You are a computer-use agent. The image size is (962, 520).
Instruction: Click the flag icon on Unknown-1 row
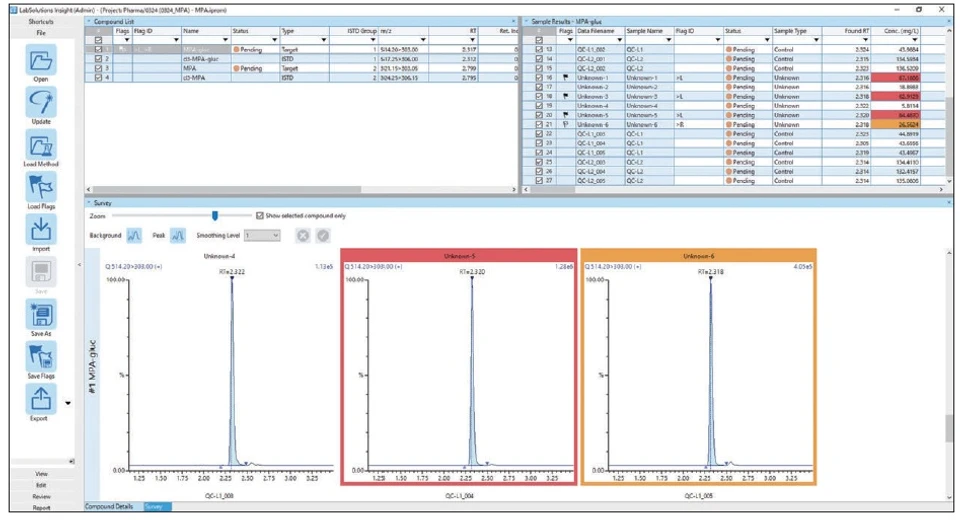566,78
